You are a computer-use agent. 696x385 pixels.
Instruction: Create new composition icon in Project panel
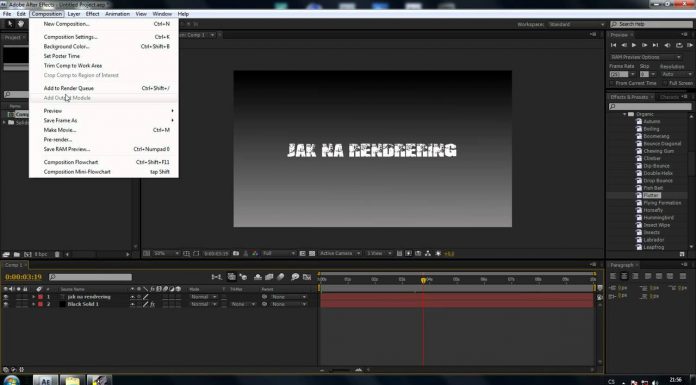tap(28, 254)
